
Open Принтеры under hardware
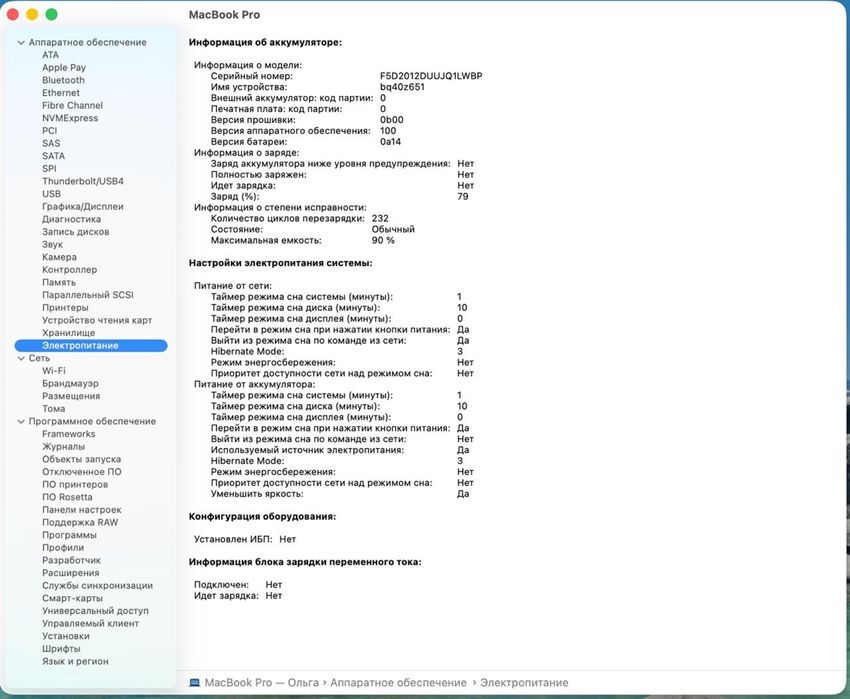click(65, 307)
